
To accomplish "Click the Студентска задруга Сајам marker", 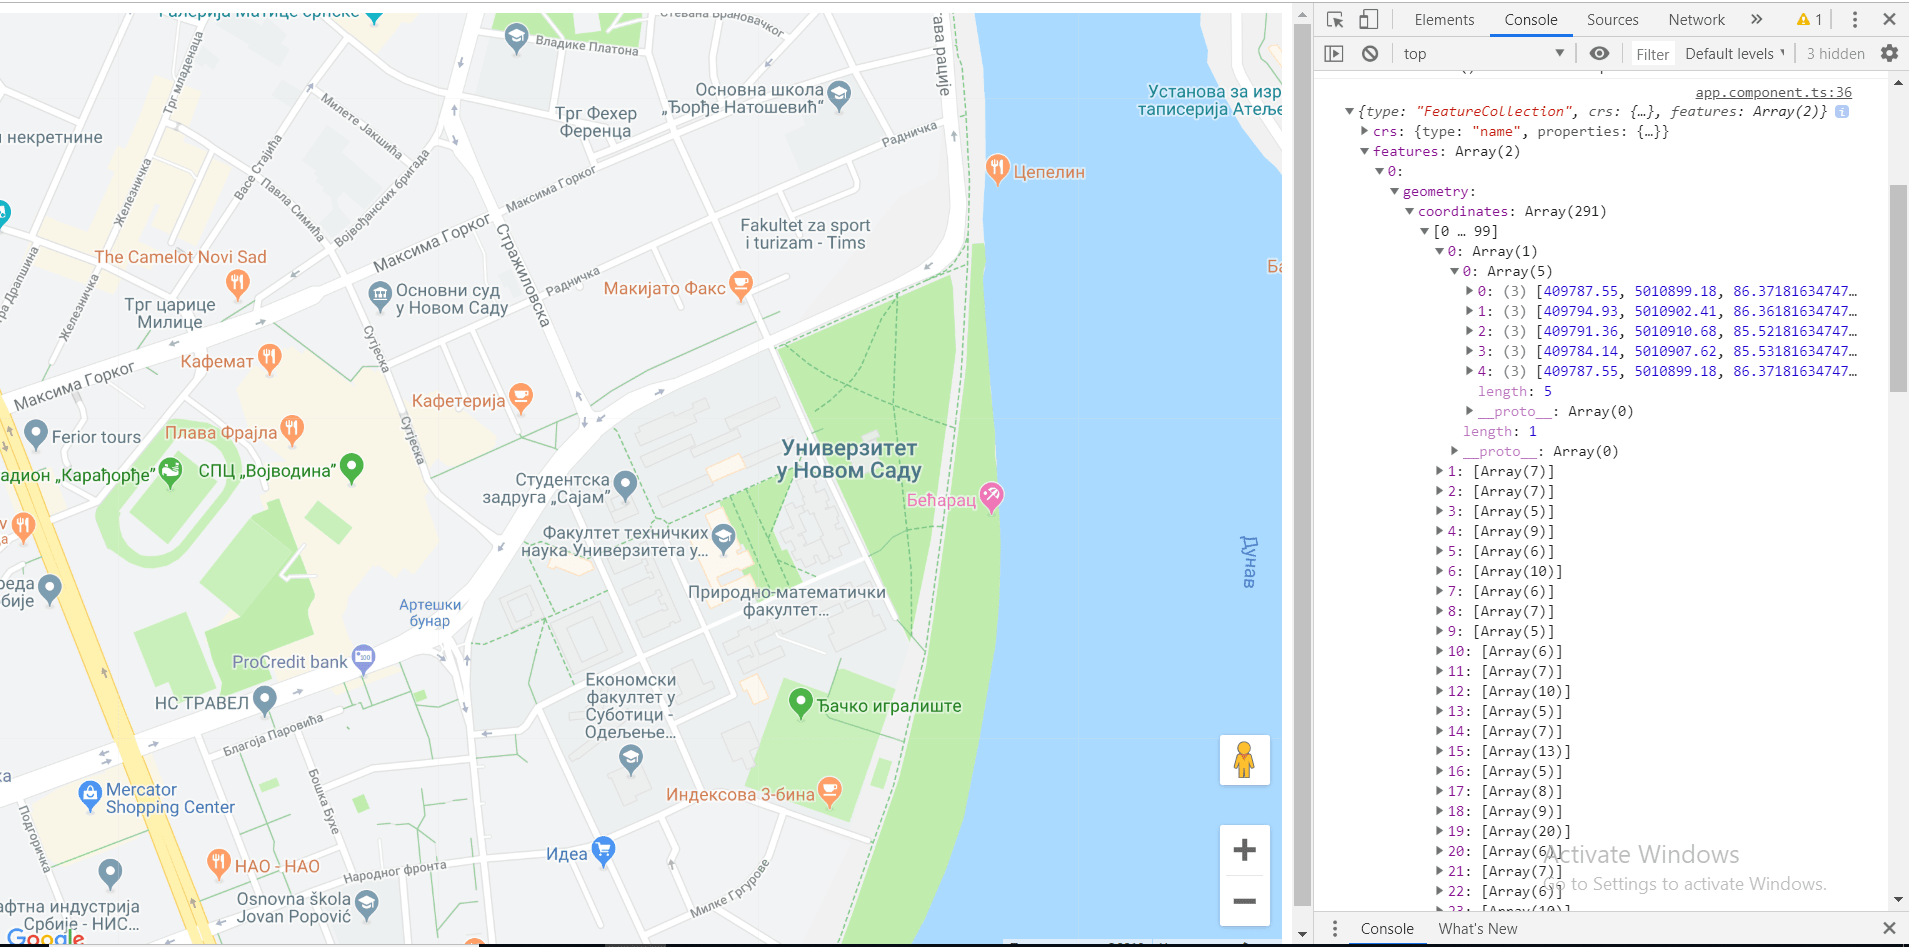I will pyautogui.click(x=625, y=486).
